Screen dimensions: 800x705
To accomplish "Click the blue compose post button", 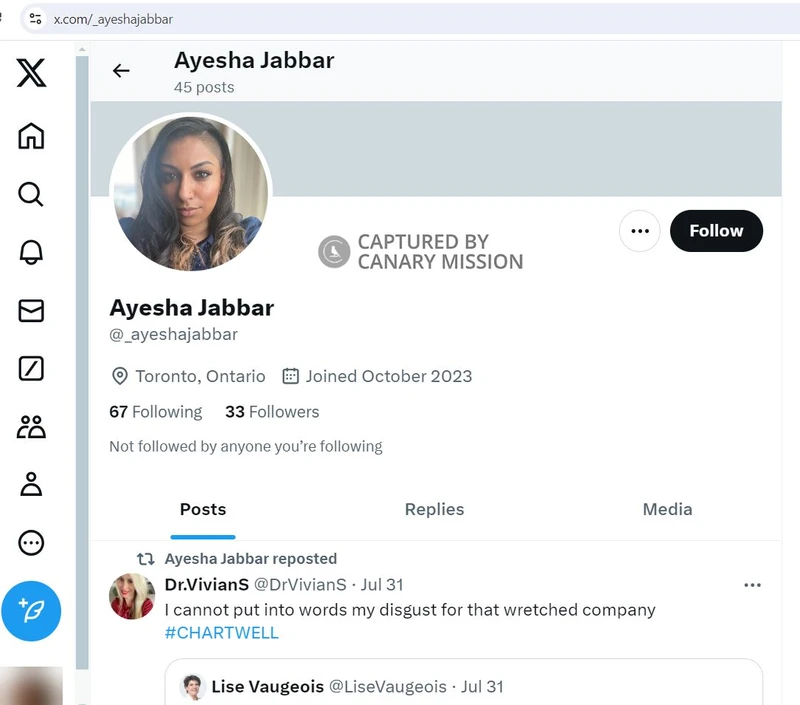I will point(30,612).
